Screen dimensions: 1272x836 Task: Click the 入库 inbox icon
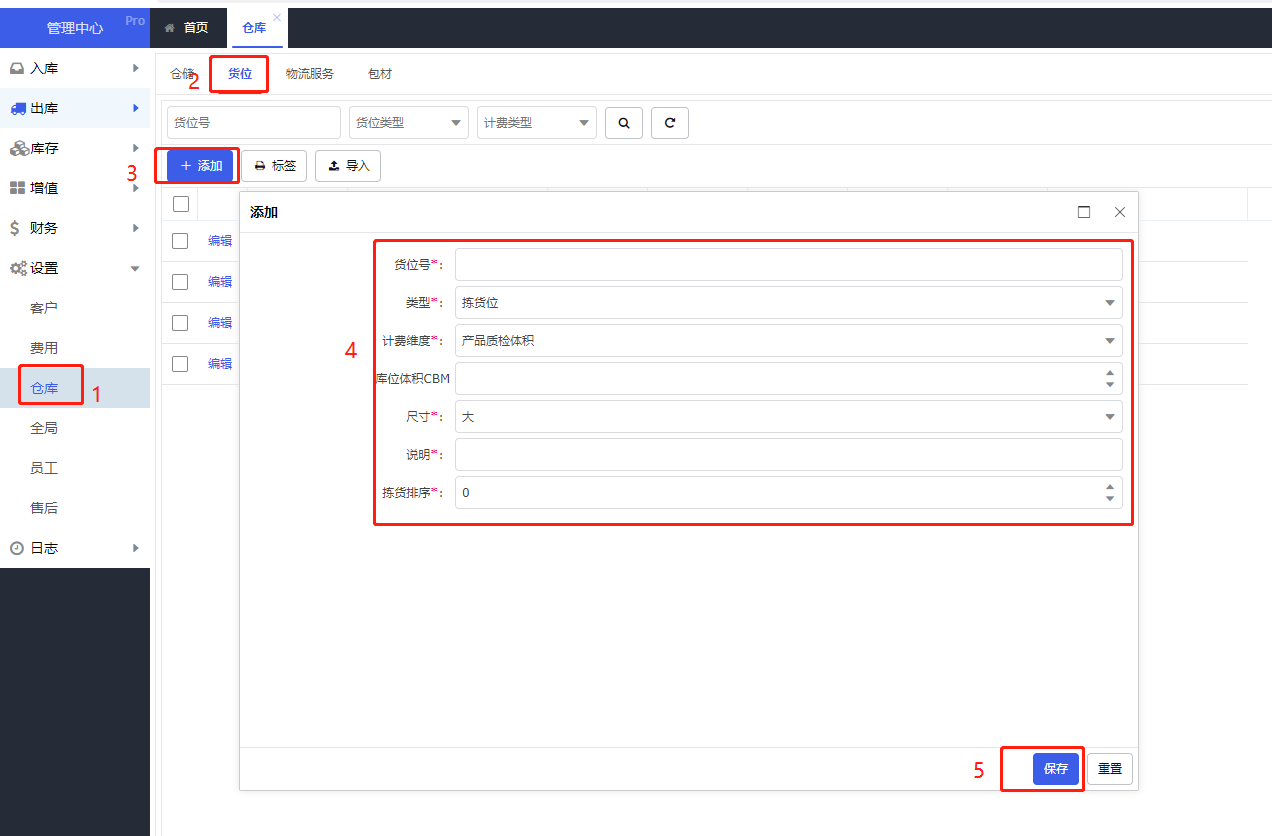pos(17,68)
